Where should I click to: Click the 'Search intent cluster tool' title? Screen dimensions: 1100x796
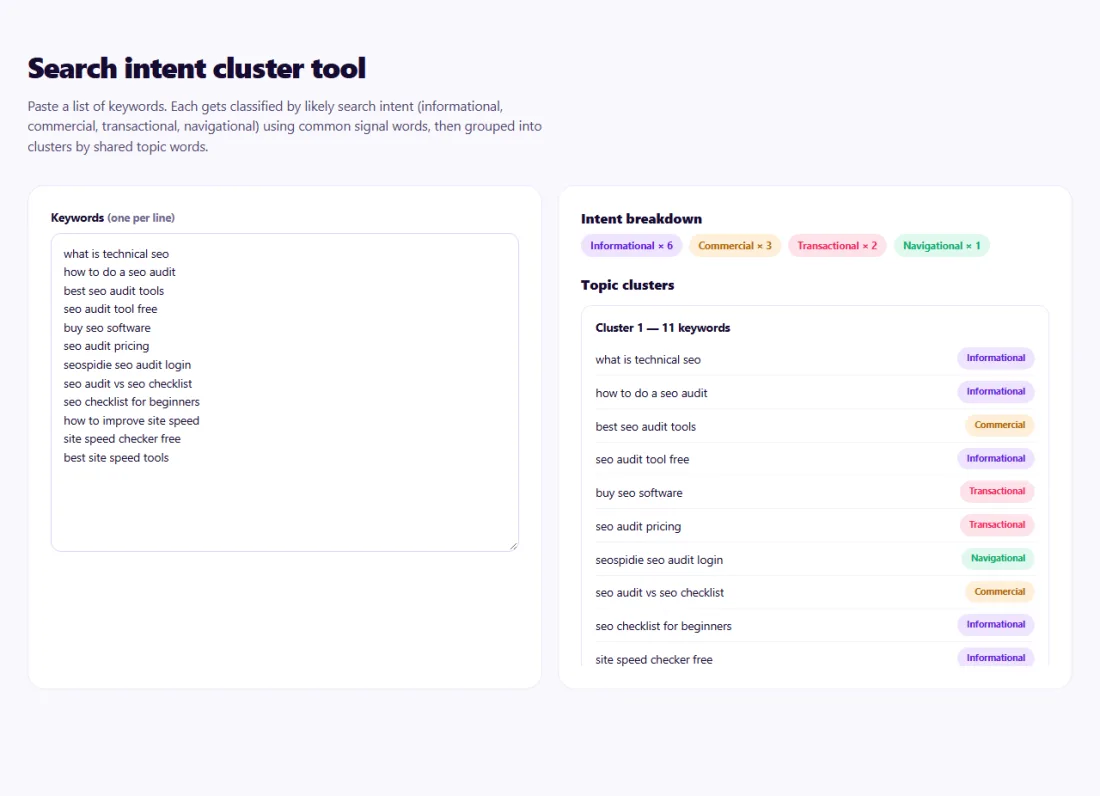pyautogui.click(x=196, y=68)
